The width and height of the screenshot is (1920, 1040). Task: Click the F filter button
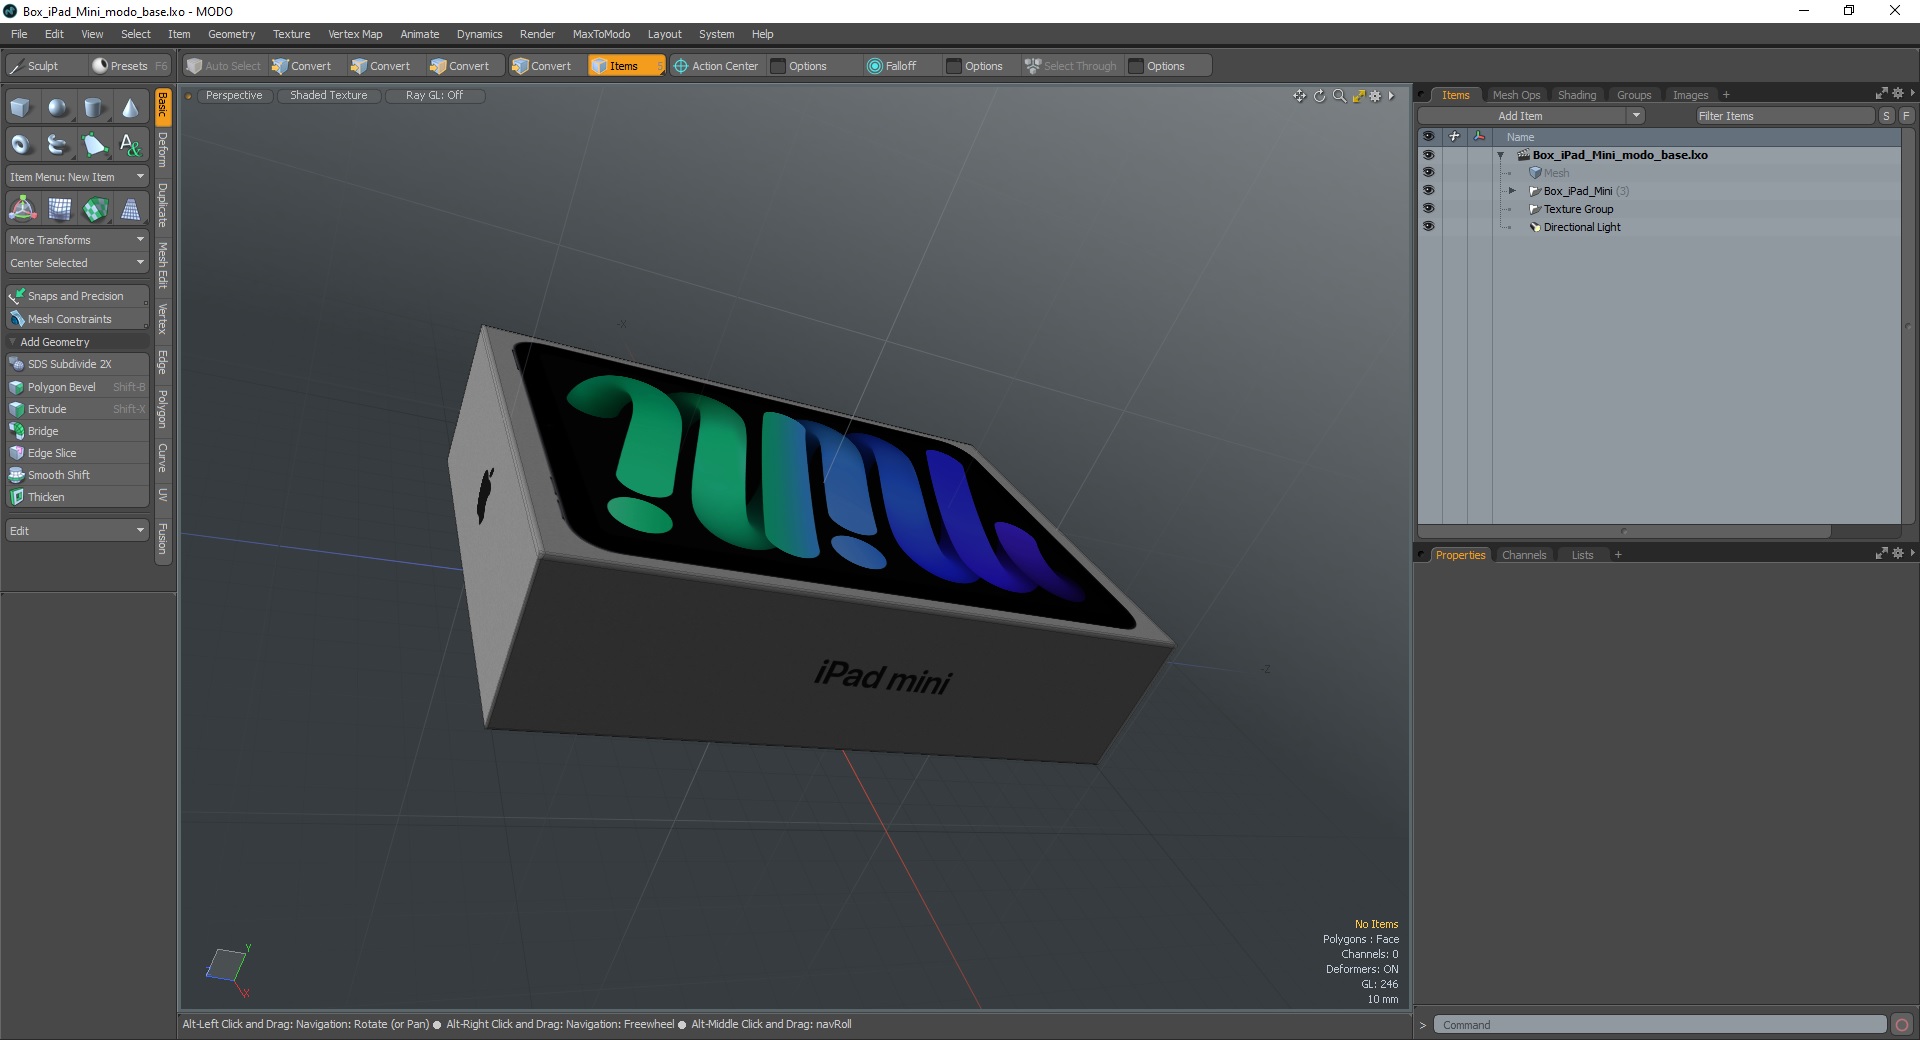click(x=1906, y=116)
